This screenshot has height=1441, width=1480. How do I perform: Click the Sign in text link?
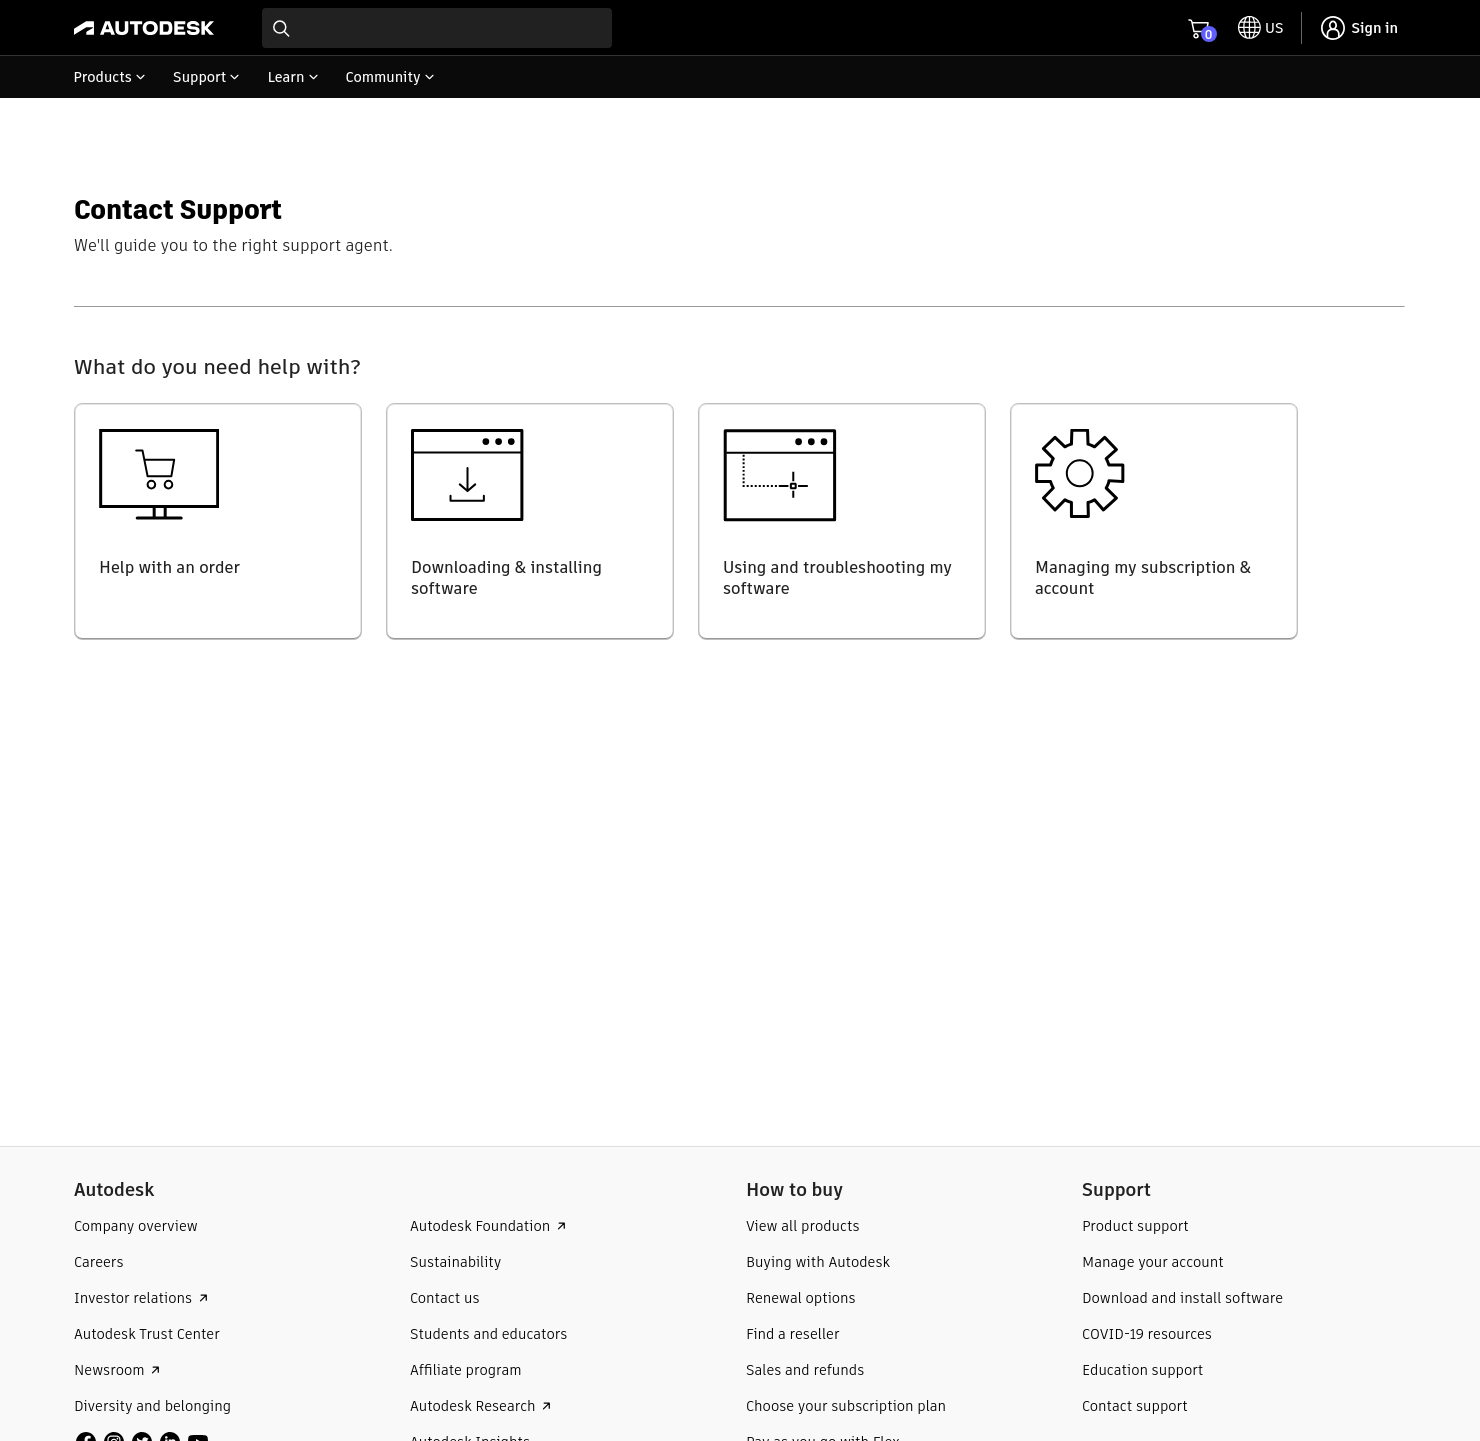click(1374, 28)
